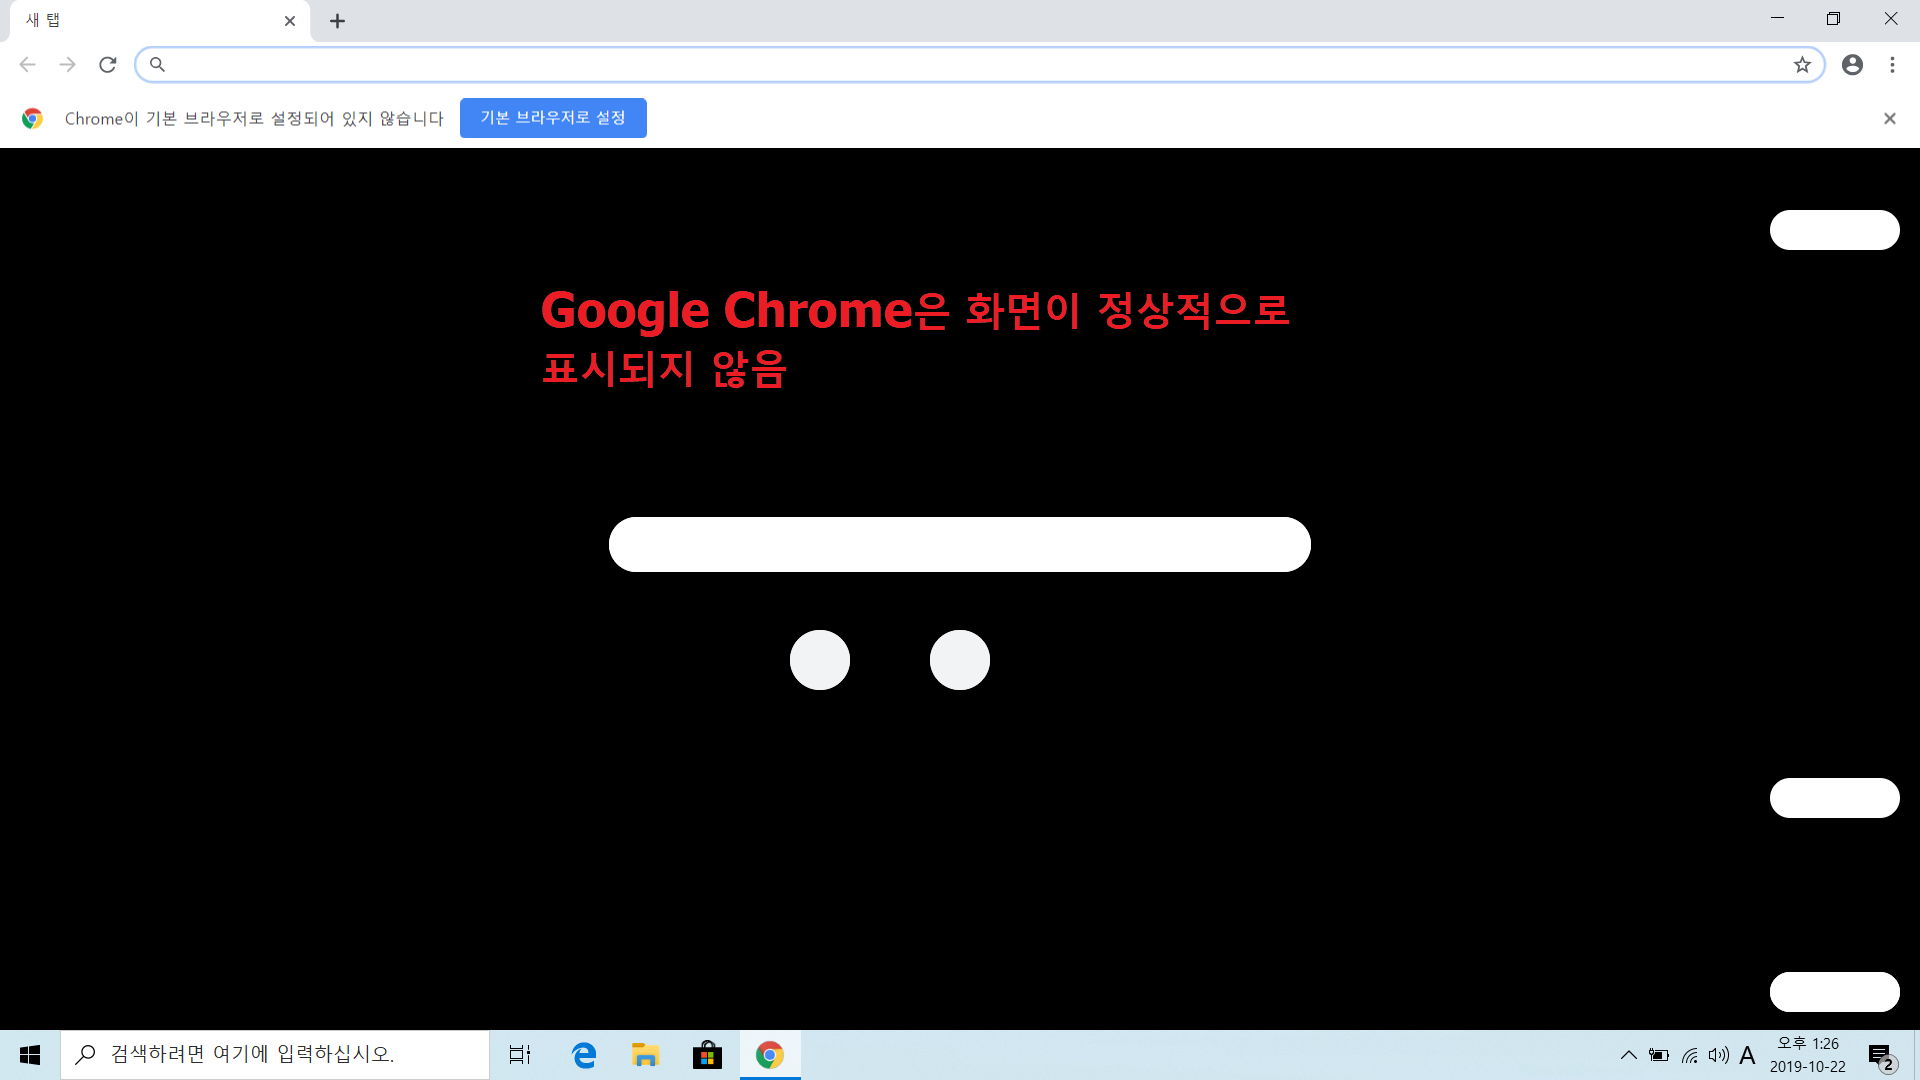Click the Chrome logo in the infobar
The width and height of the screenshot is (1920, 1080).
click(x=32, y=118)
